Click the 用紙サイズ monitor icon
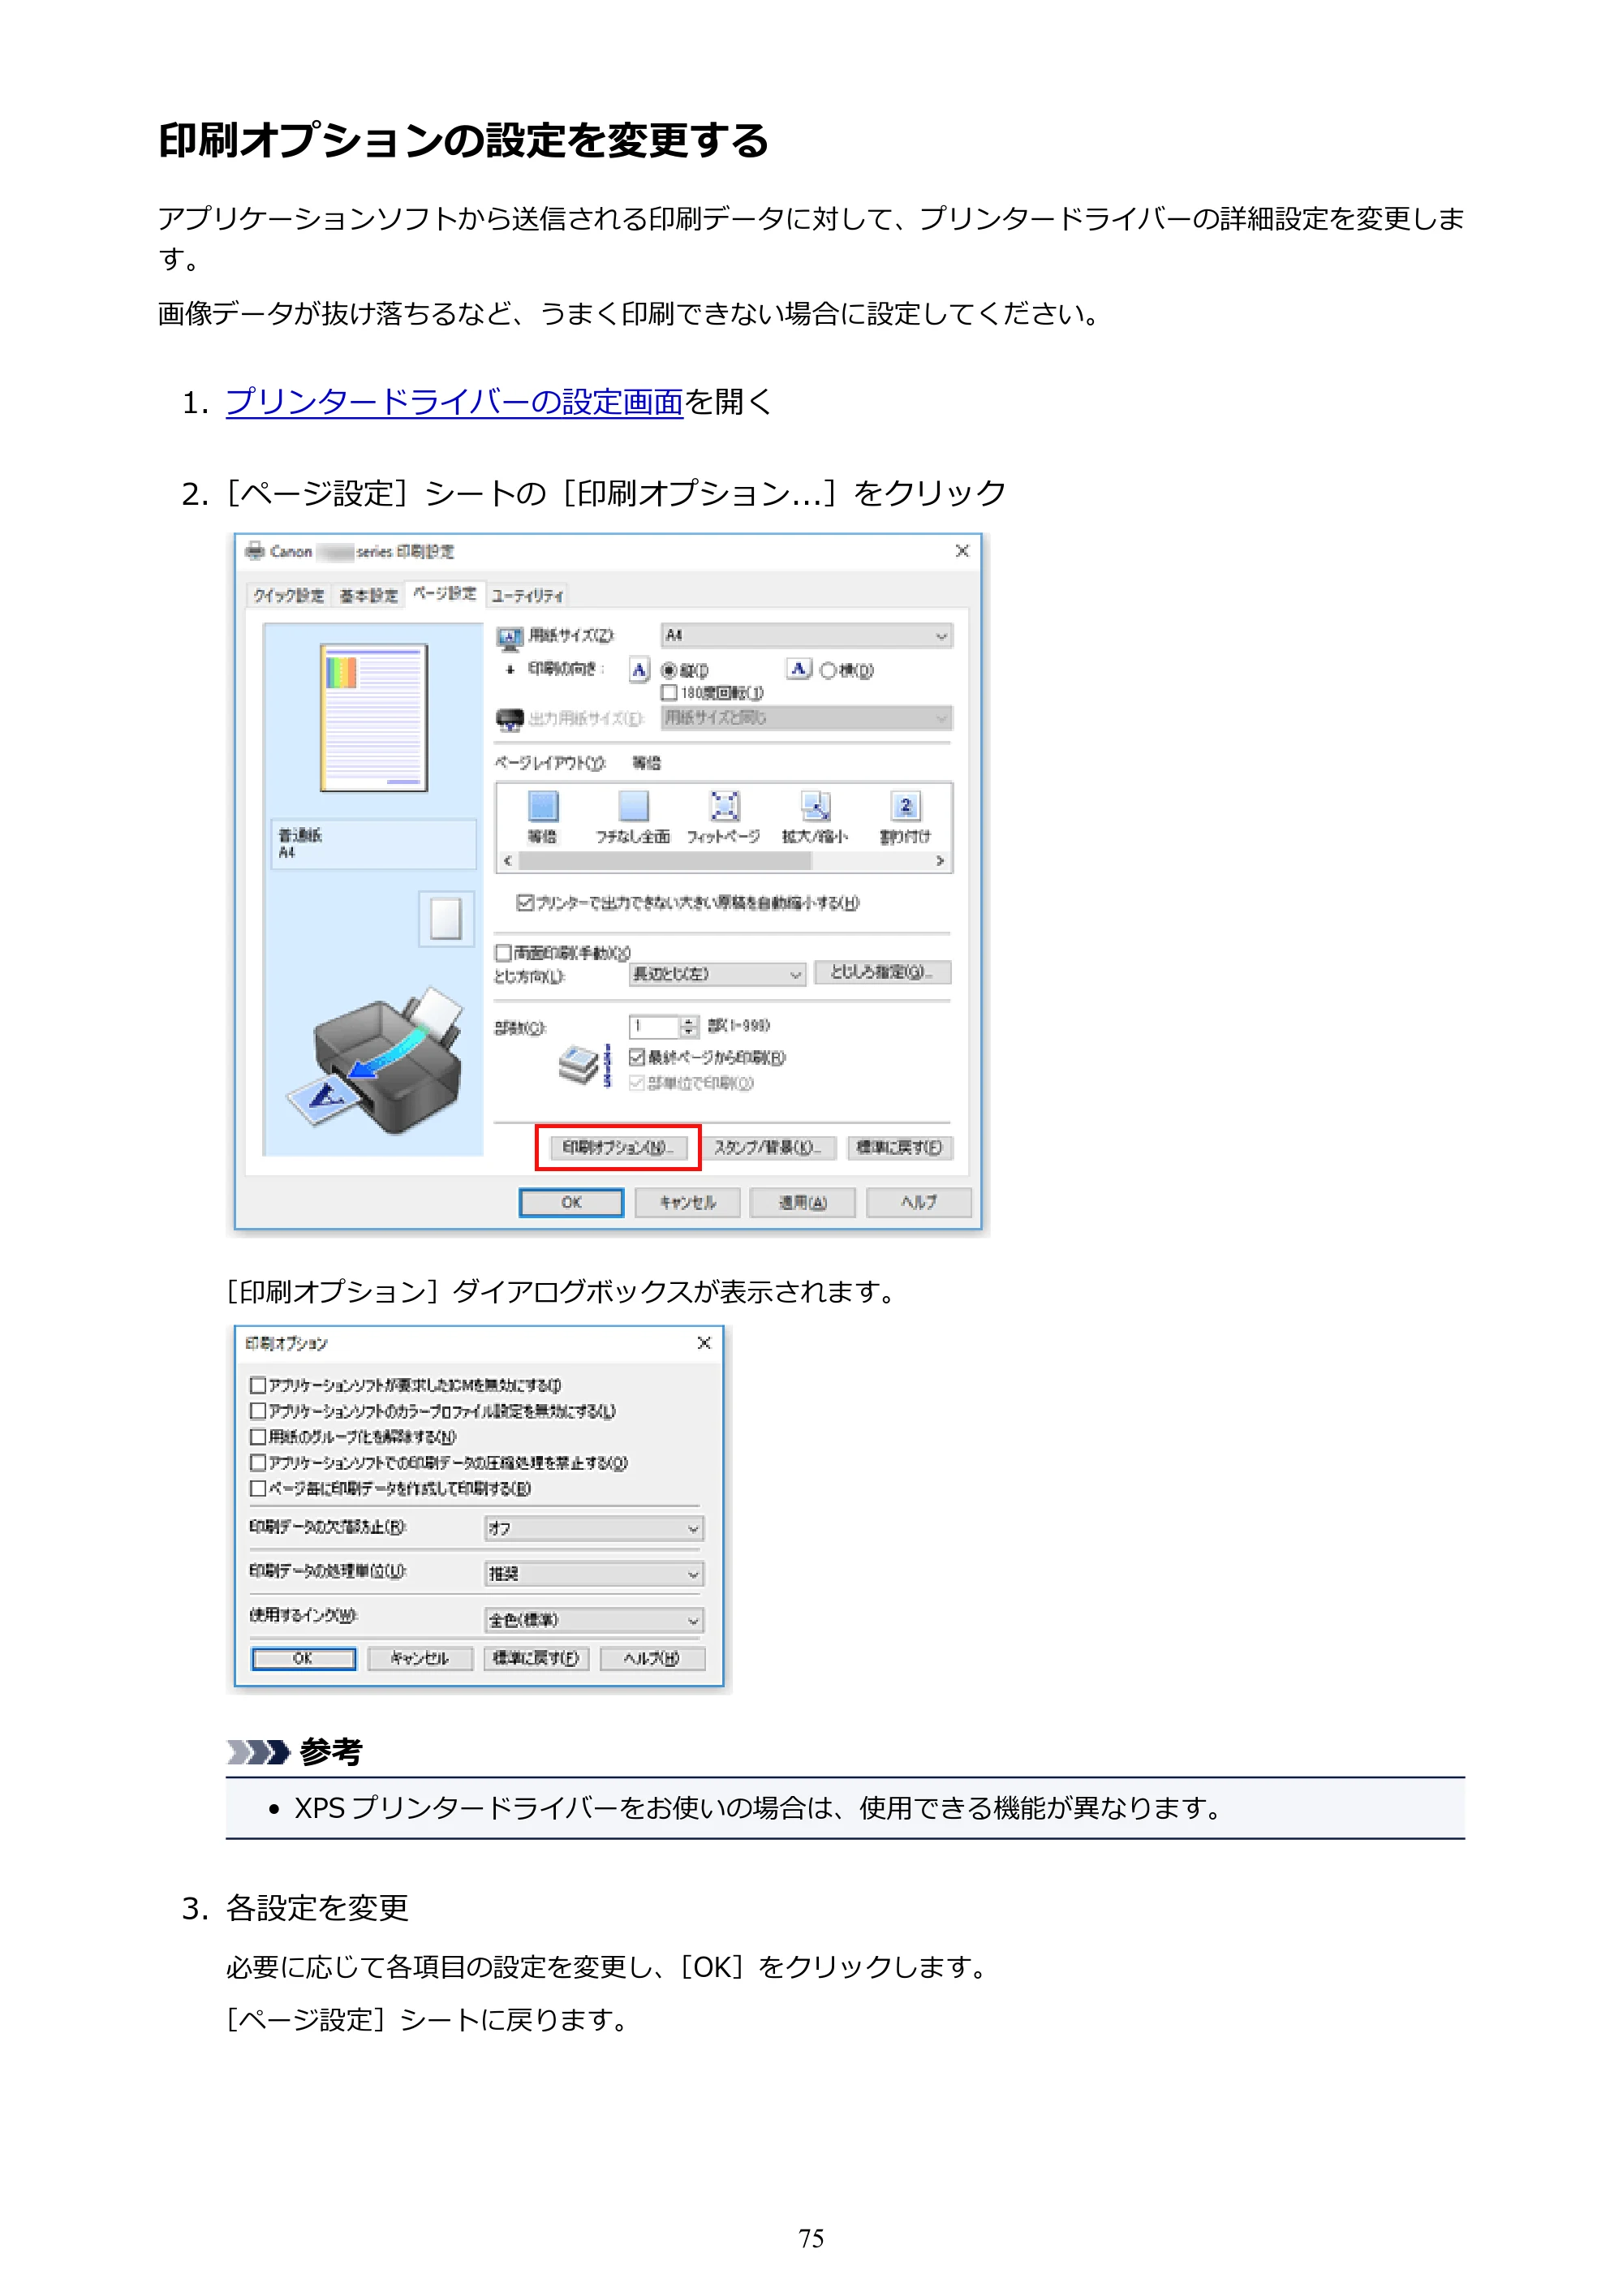This screenshot has width=1623, height=2296. 510,637
